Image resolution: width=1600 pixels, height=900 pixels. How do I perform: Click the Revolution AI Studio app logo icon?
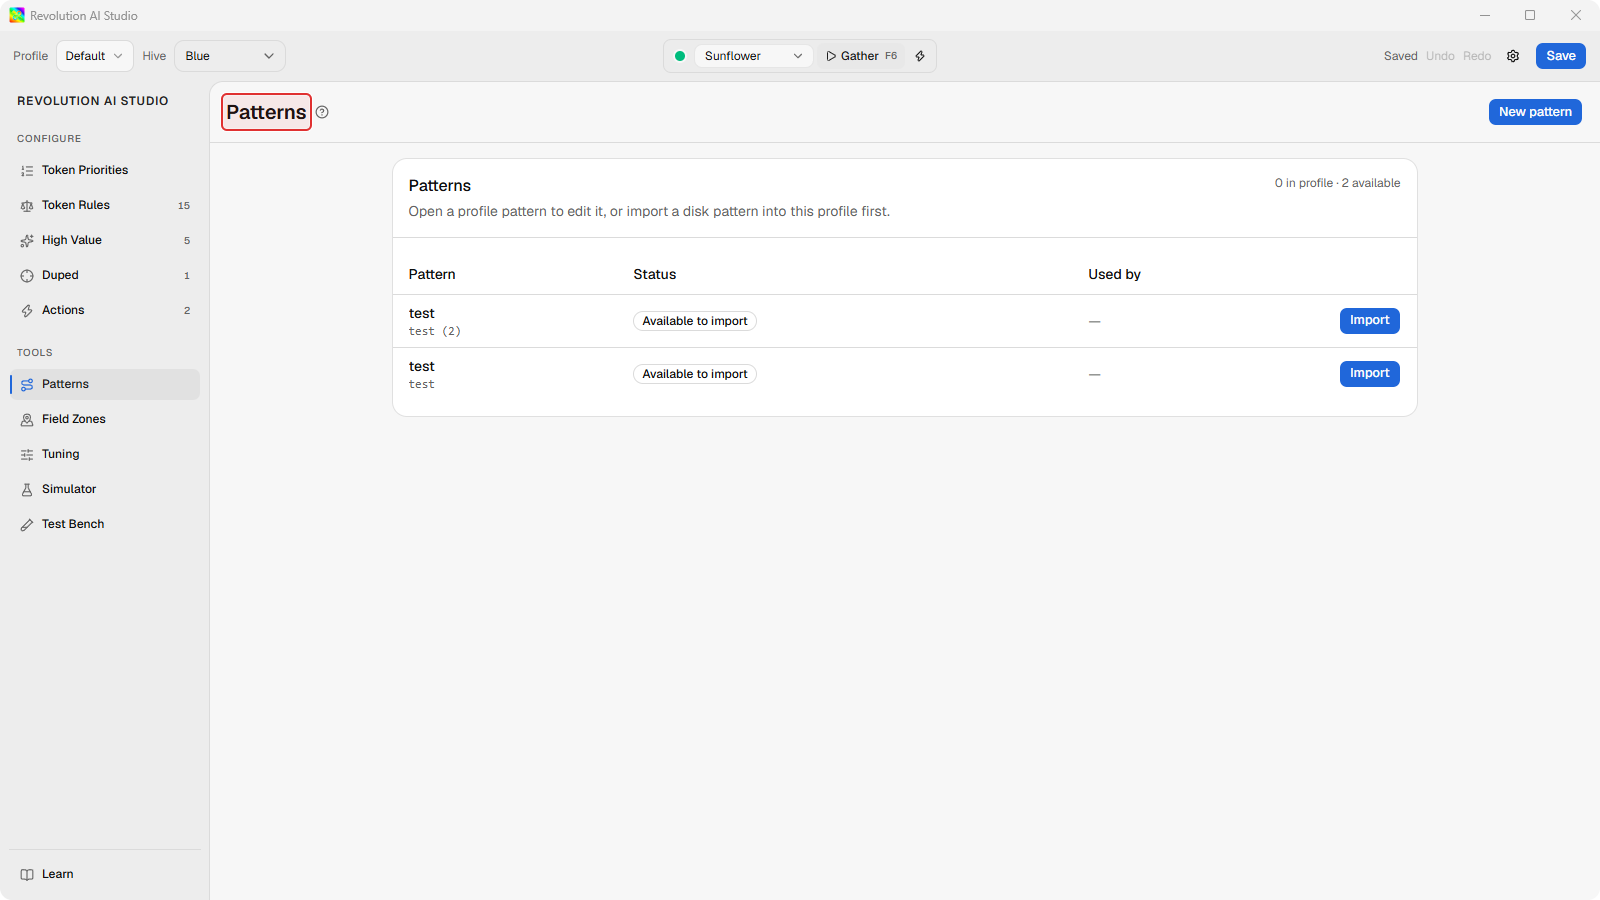[x=17, y=15]
